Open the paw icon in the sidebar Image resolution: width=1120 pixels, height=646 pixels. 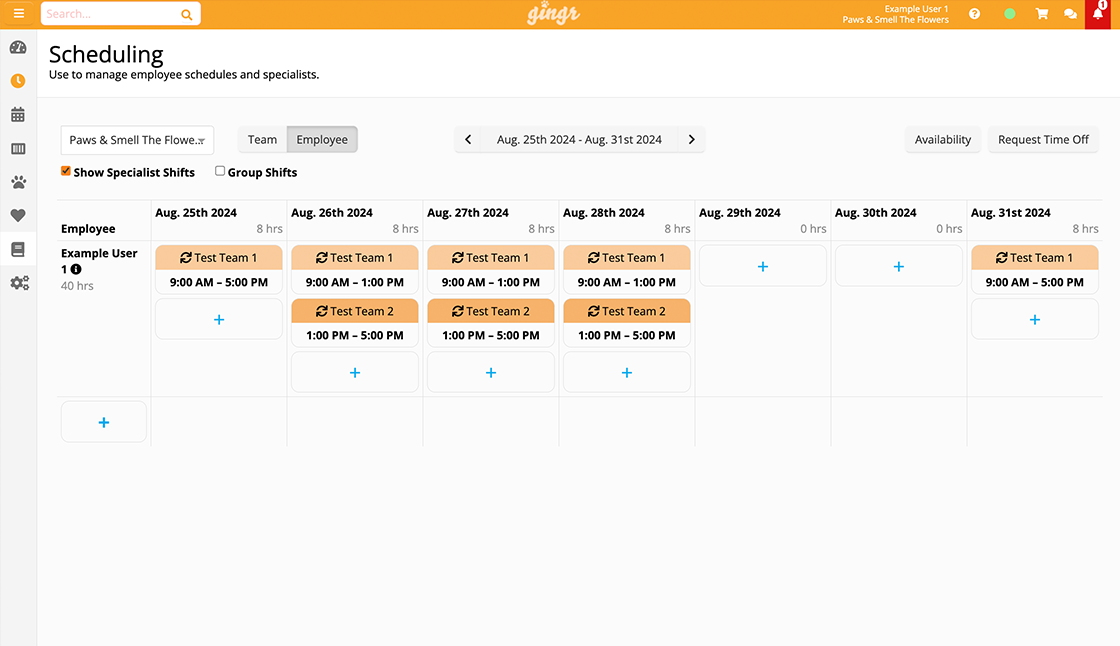tap(18, 181)
